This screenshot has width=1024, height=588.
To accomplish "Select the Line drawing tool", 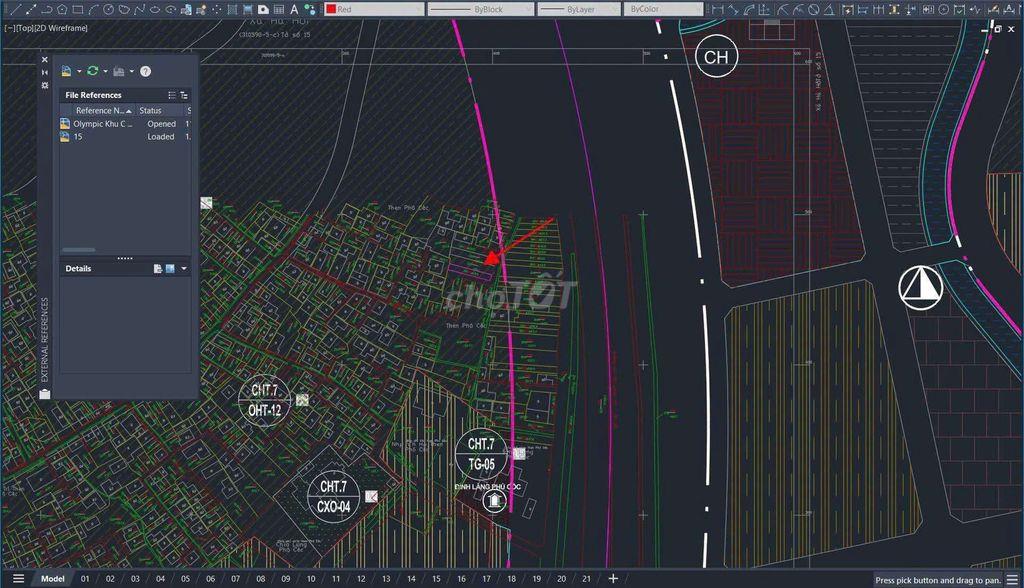I will [15, 9].
